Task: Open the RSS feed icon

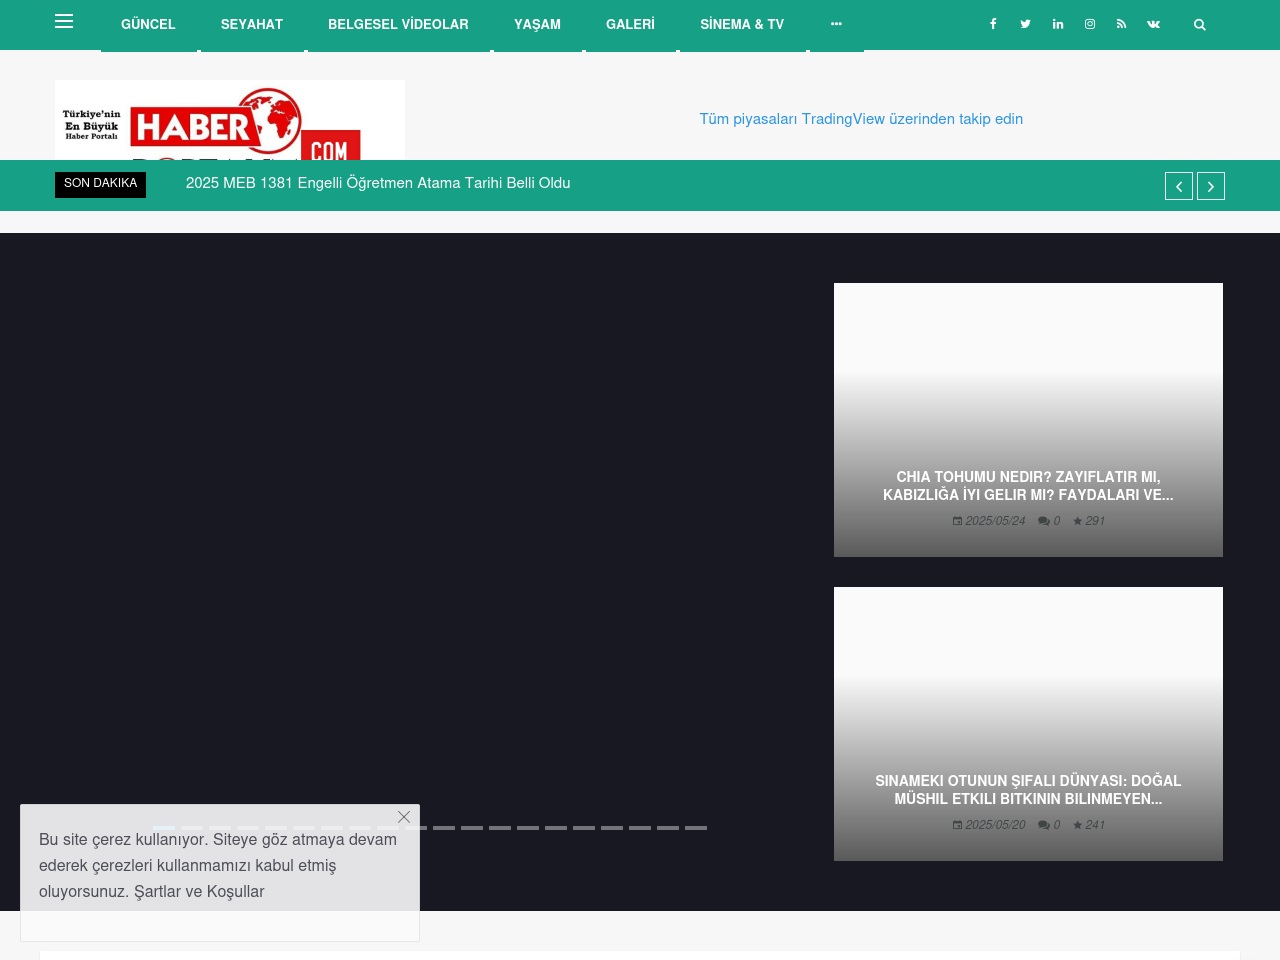Action: click(1121, 24)
